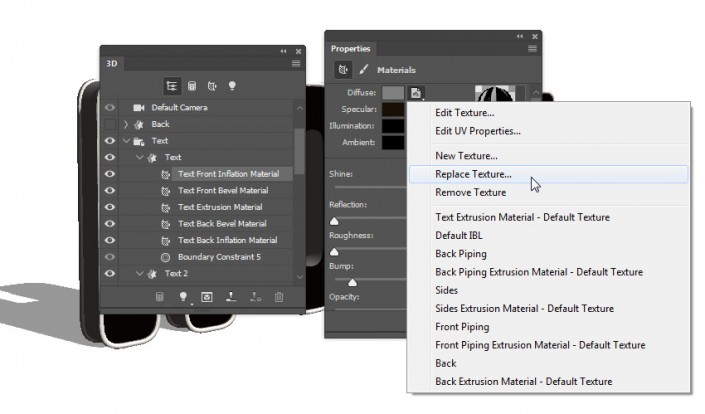
Task: Click the delete trash icon in 3D panel
Action: [x=279, y=296]
